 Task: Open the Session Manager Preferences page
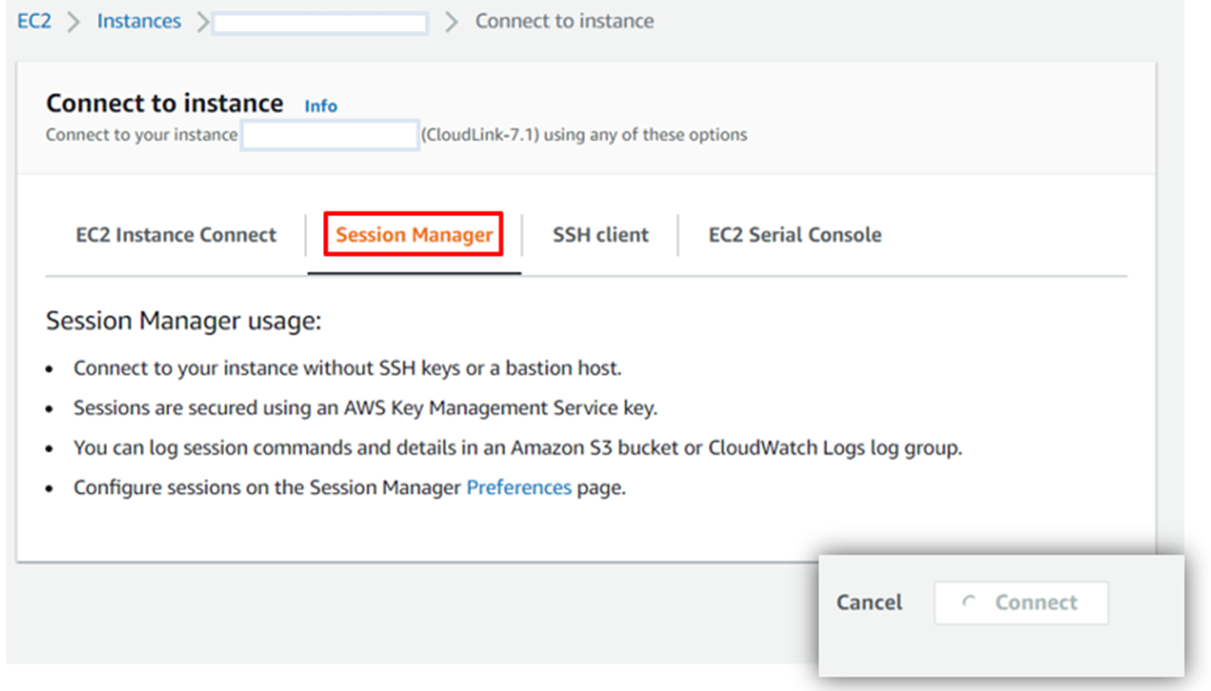click(x=519, y=487)
